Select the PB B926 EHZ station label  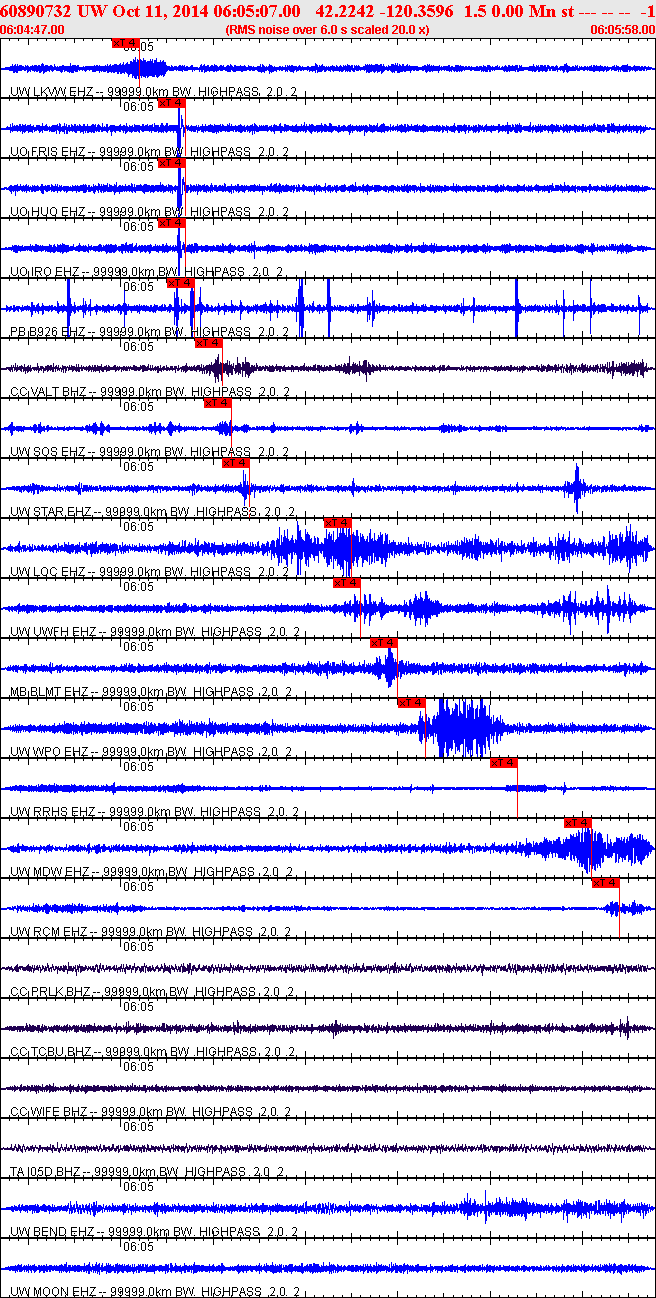point(150,332)
